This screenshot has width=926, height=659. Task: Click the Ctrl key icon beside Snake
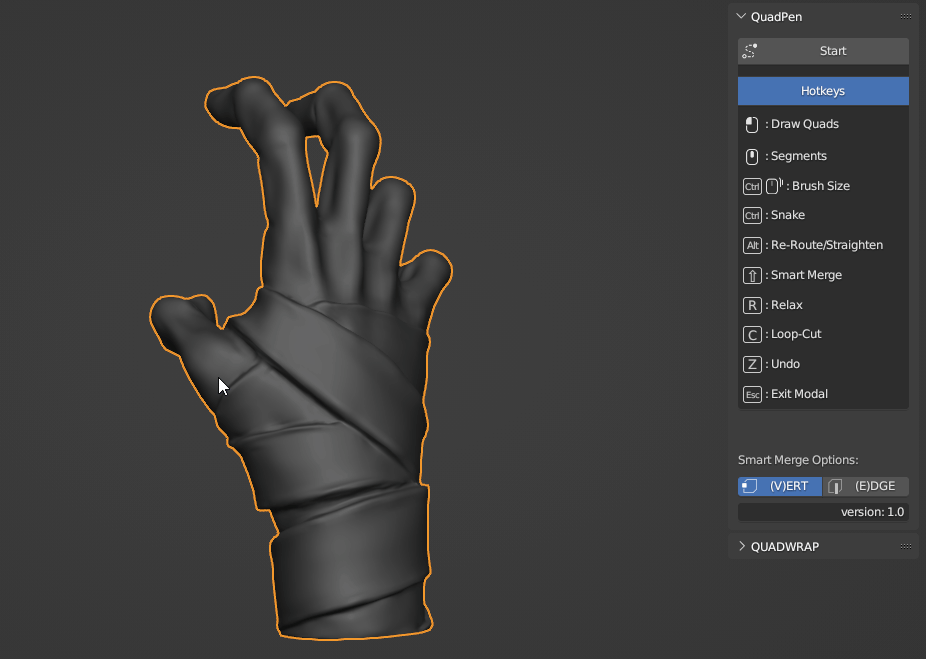point(752,216)
